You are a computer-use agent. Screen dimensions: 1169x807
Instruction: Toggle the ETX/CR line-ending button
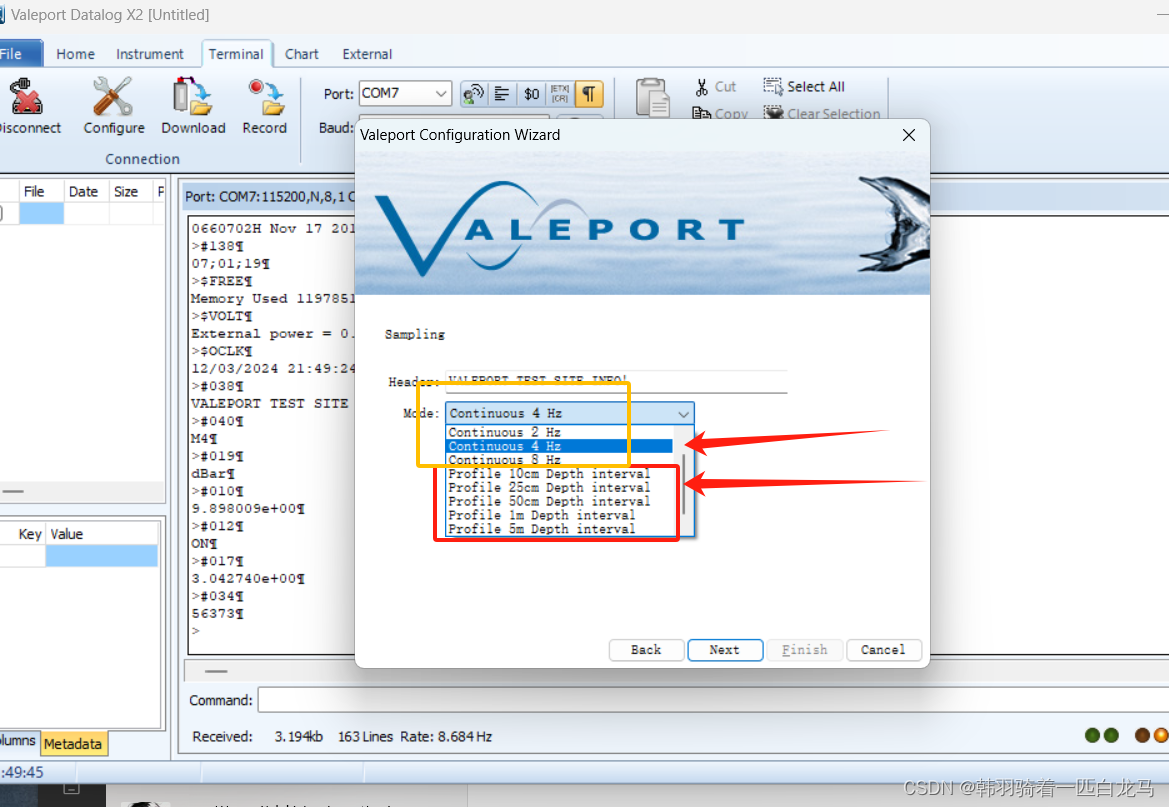559,94
